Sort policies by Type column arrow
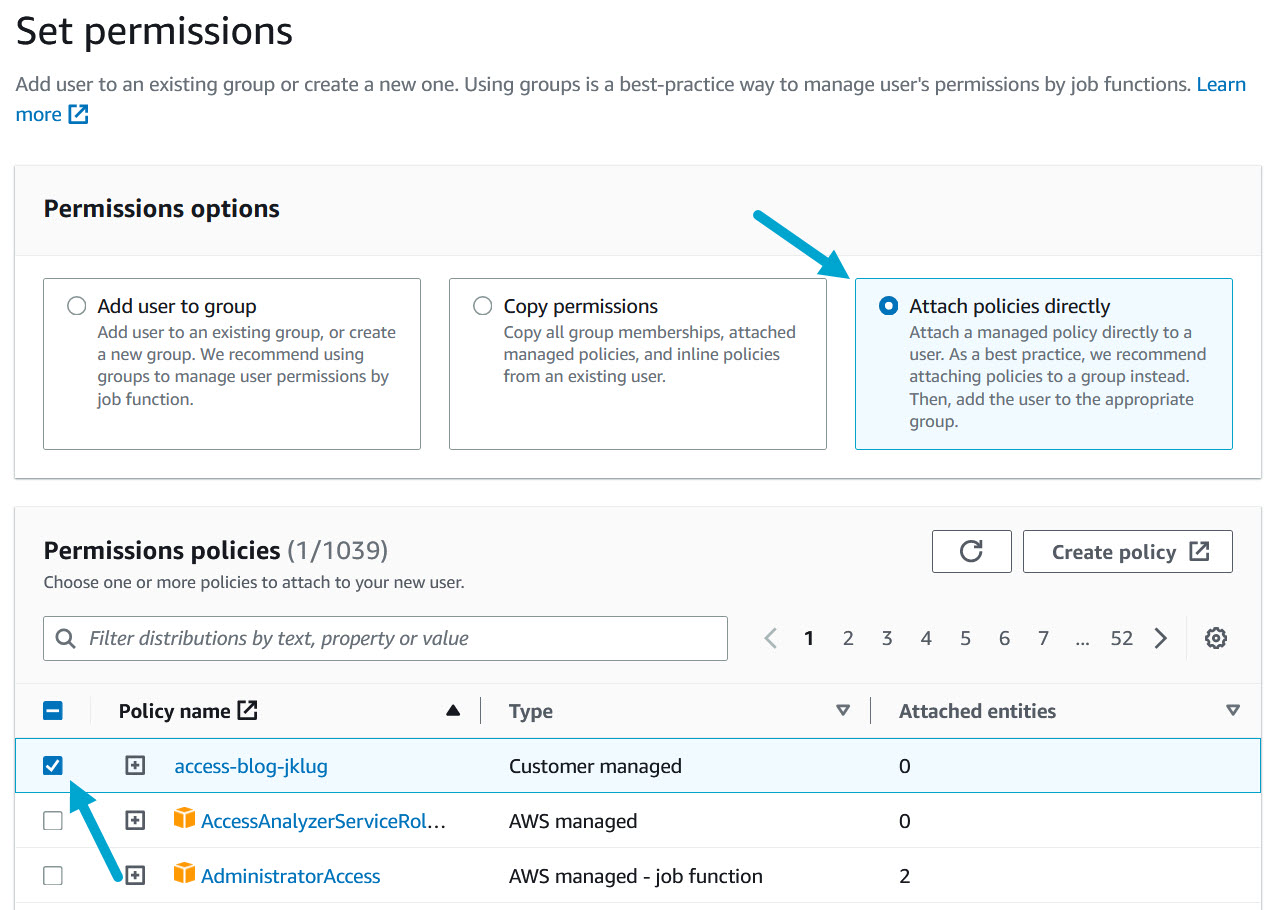The width and height of the screenshot is (1269, 910). tap(843, 711)
